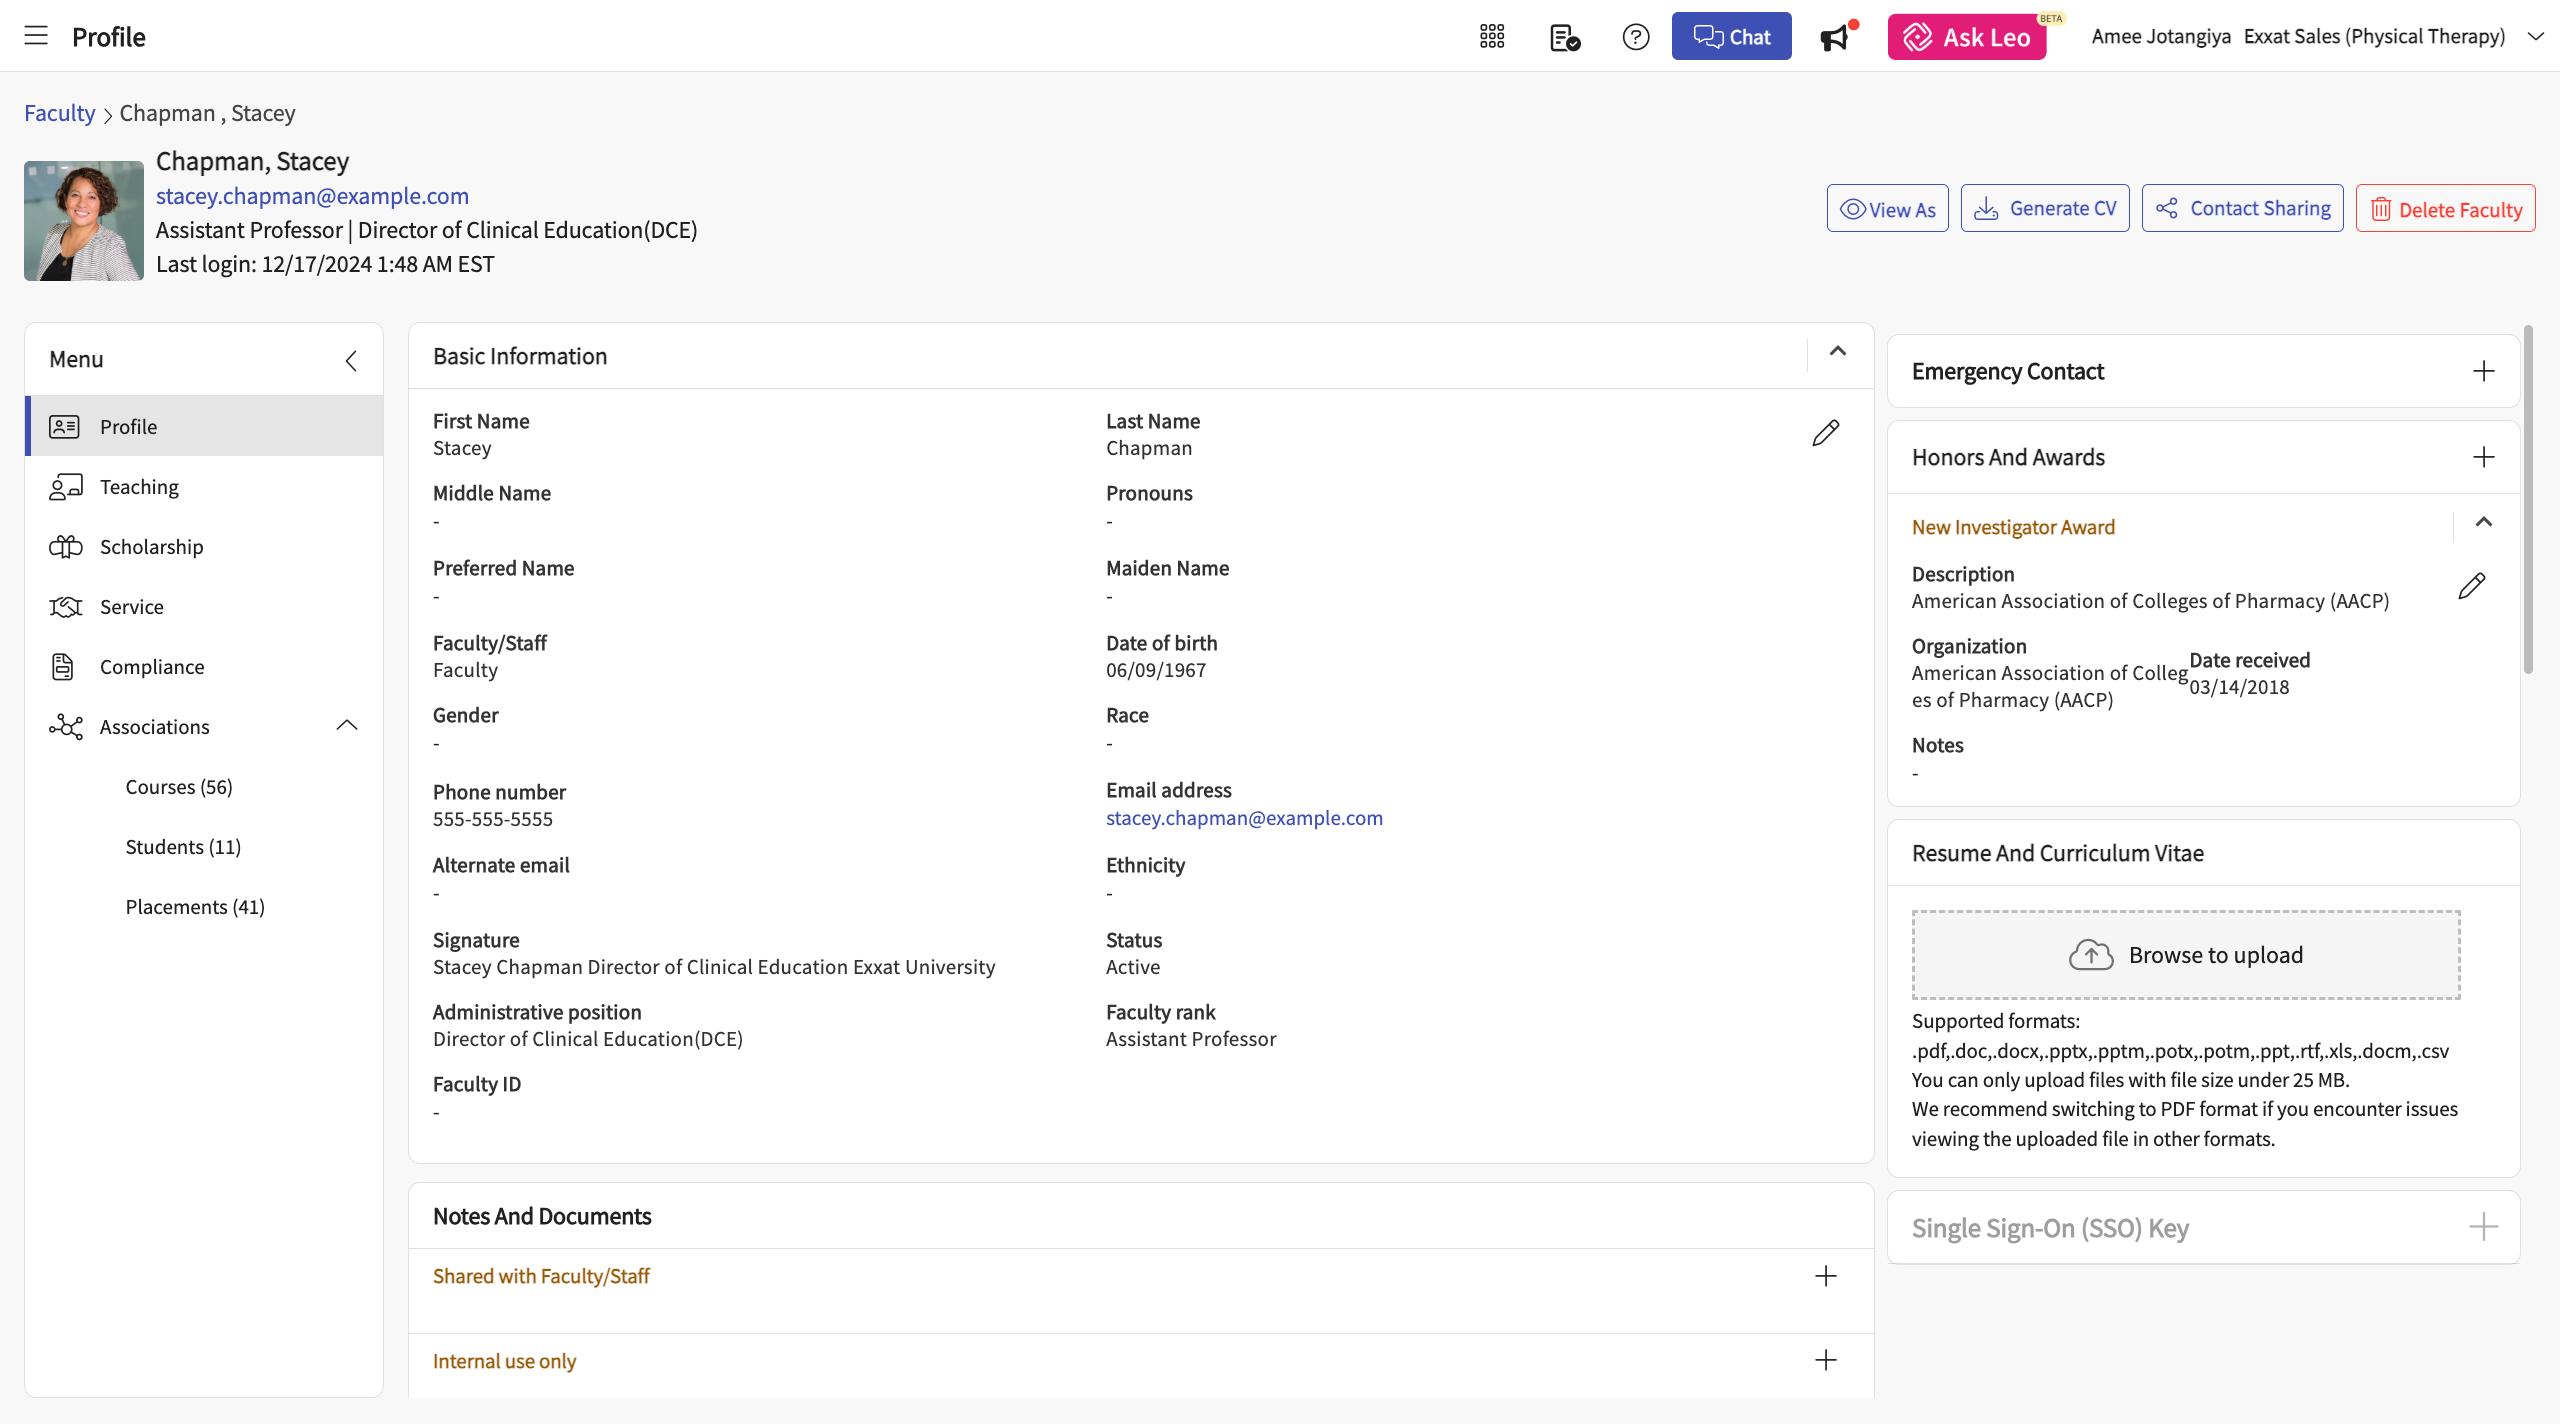Open the hamburger navigation menu
Image resolution: width=2560 pixels, height=1424 pixels.
coord(36,36)
